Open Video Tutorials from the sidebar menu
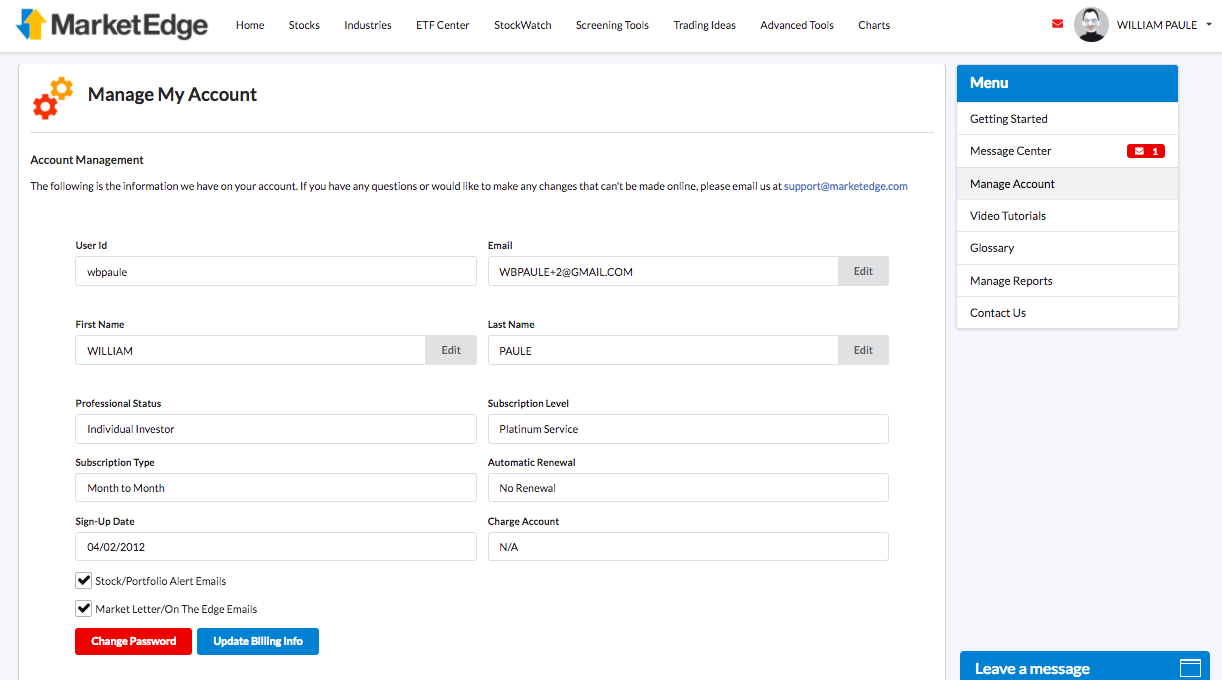Image resolution: width=1222 pixels, height=680 pixels. tap(1007, 215)
